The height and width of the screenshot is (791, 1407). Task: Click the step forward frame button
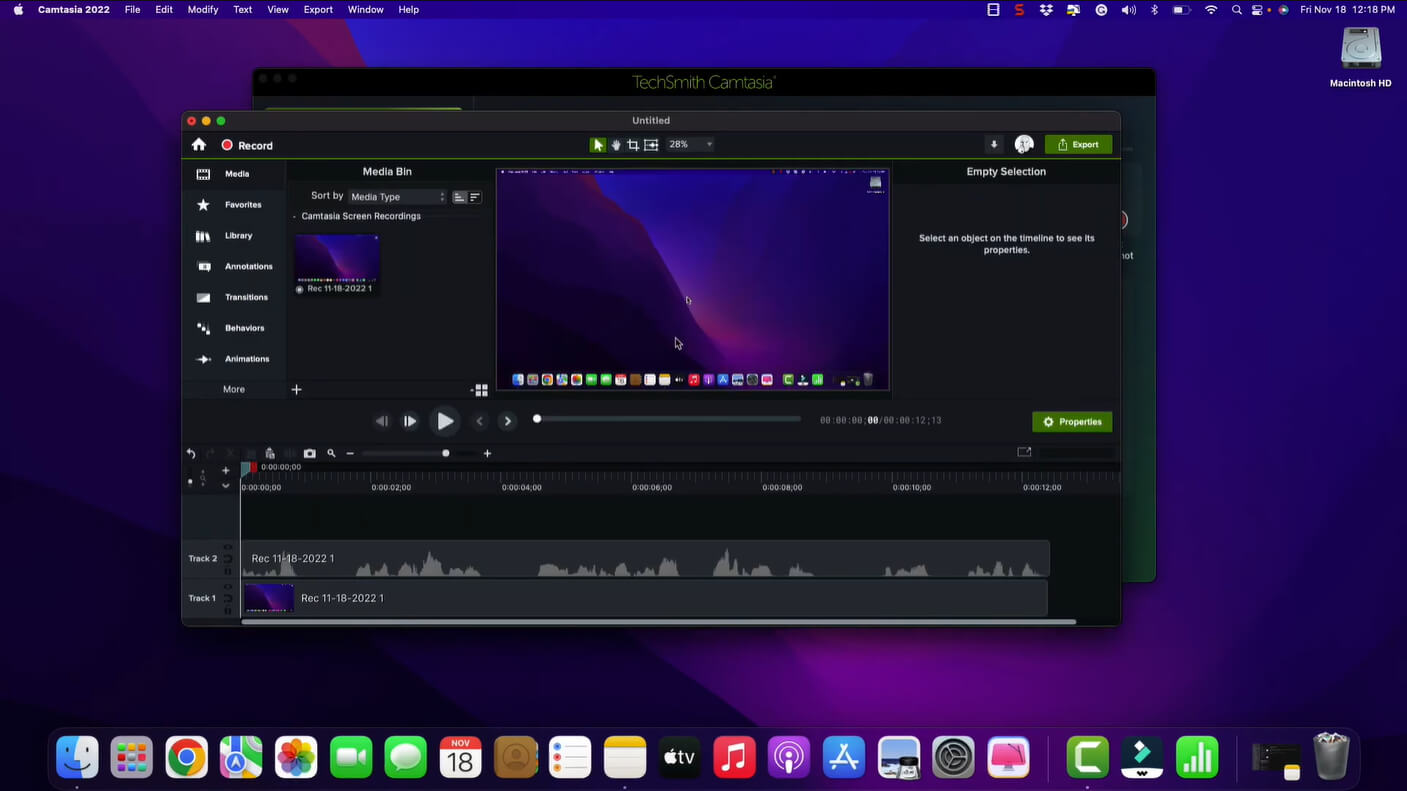click(410, 421)
